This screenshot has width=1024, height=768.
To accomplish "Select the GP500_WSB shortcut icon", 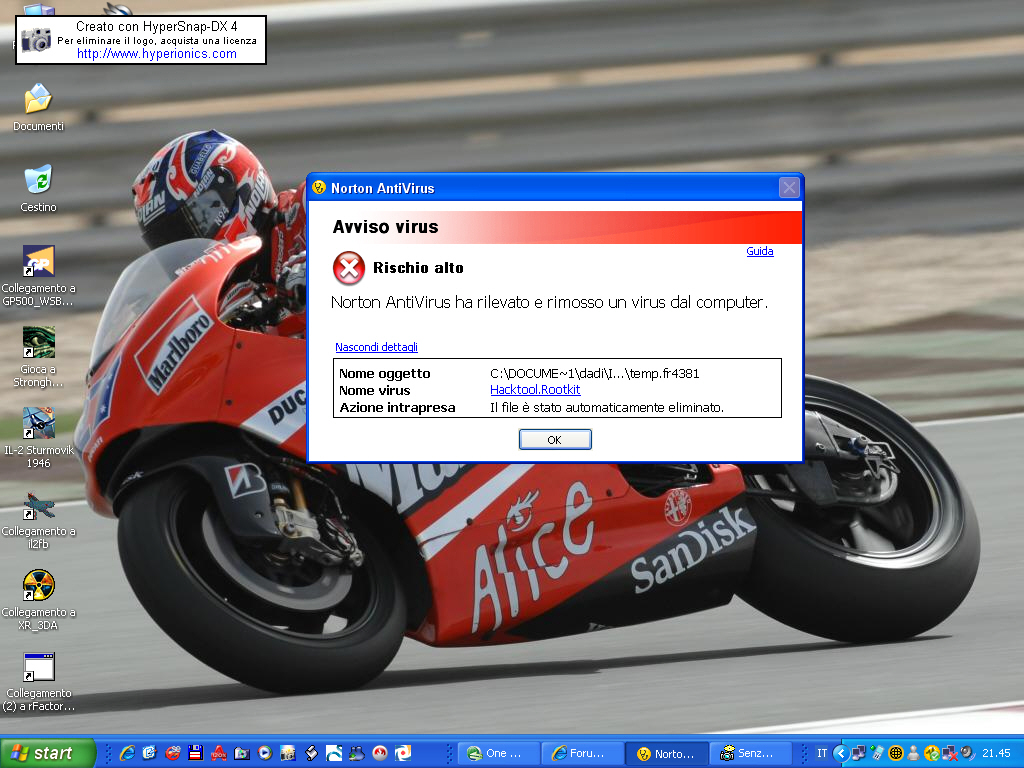I will point(38,262).
